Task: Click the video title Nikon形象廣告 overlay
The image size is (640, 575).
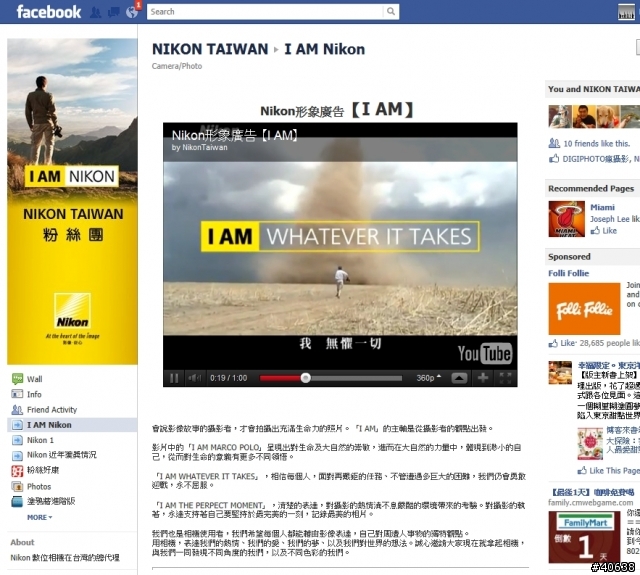Action: (x=235, y=135)
